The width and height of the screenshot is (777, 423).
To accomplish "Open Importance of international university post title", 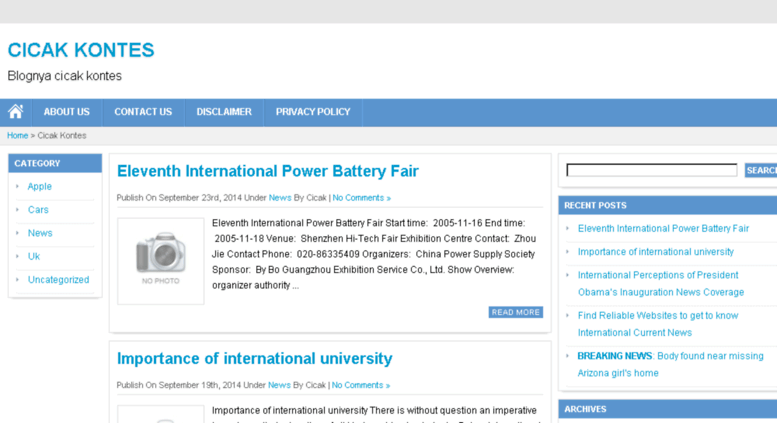I will tap(255, 358).
